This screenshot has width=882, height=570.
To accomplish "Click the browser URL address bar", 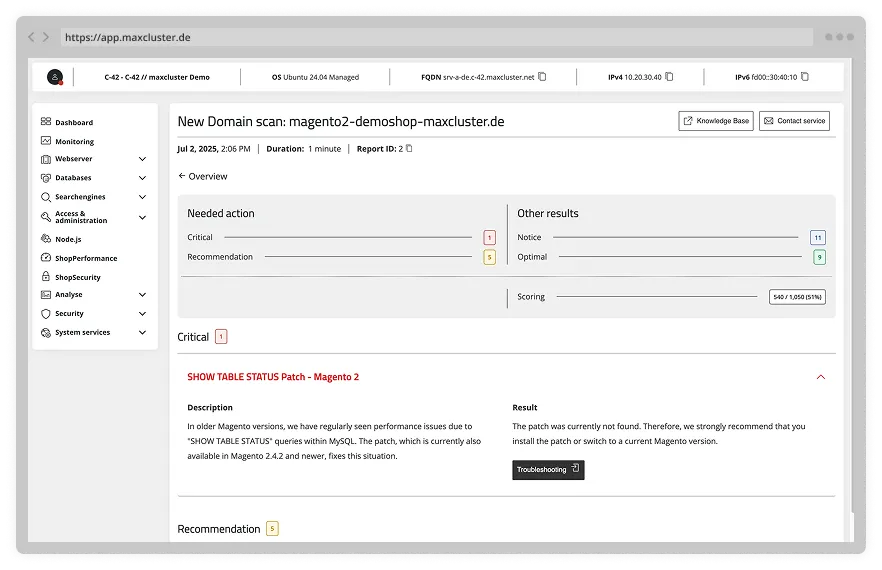I will [x=436, y=37].
